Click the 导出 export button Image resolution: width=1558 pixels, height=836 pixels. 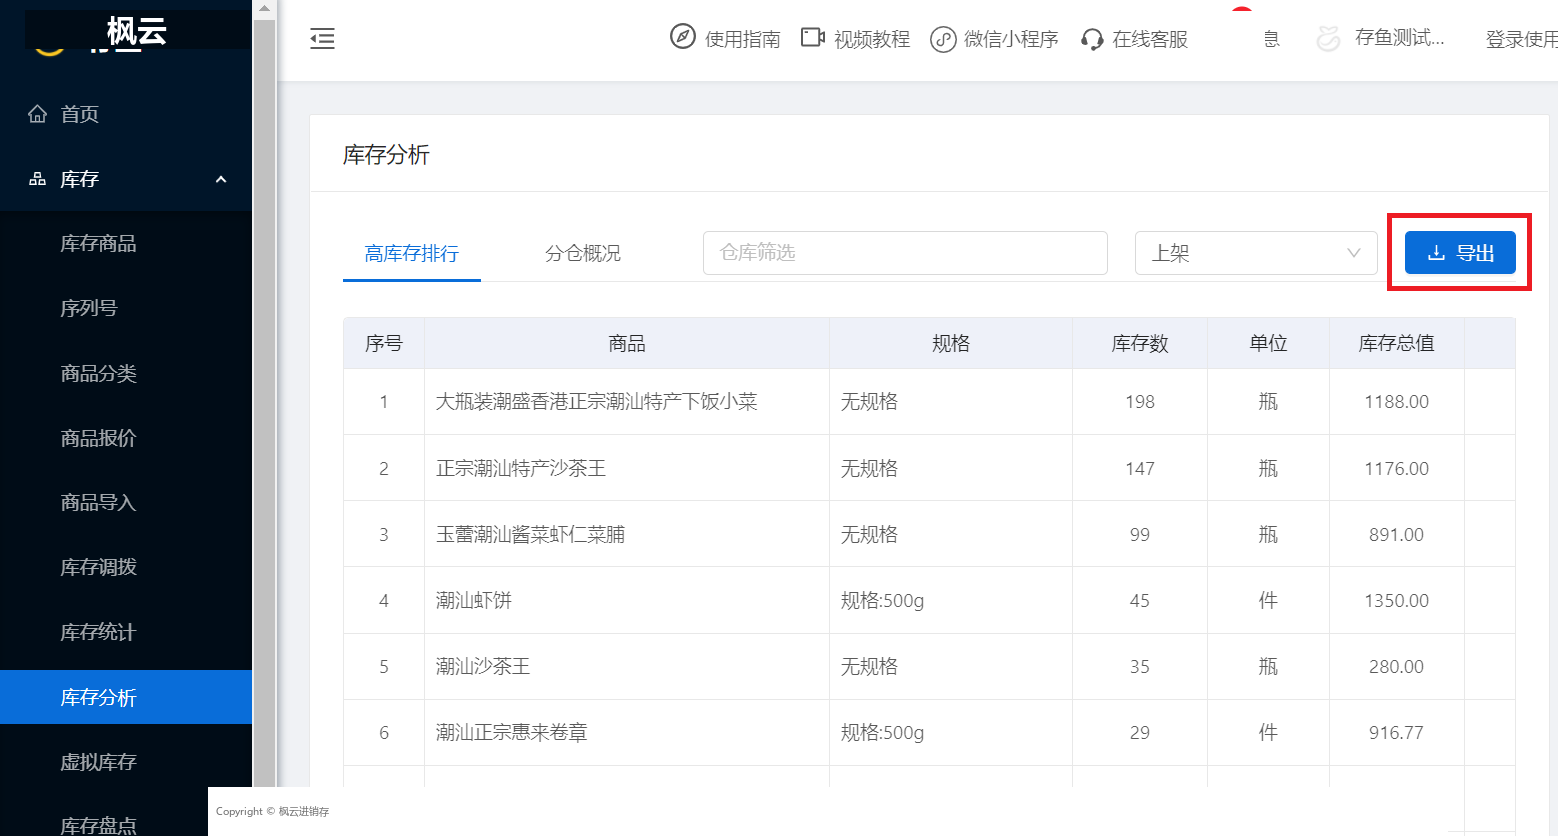coord(1460,253)
